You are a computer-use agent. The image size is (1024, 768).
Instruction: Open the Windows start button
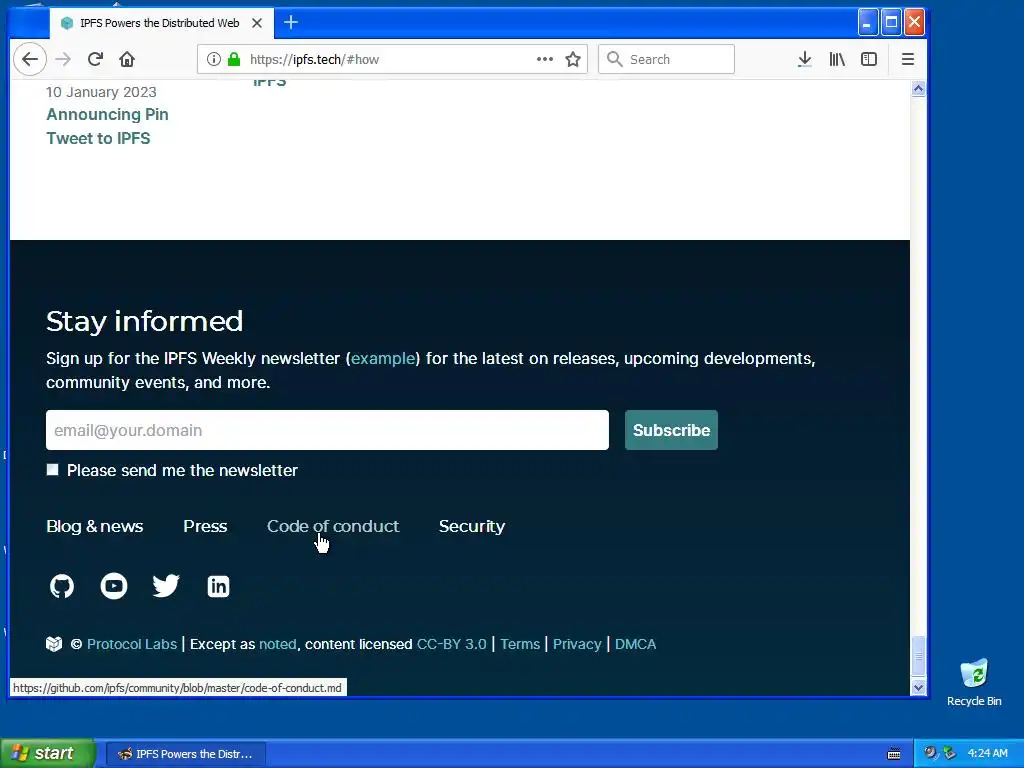tap(48, 753)
